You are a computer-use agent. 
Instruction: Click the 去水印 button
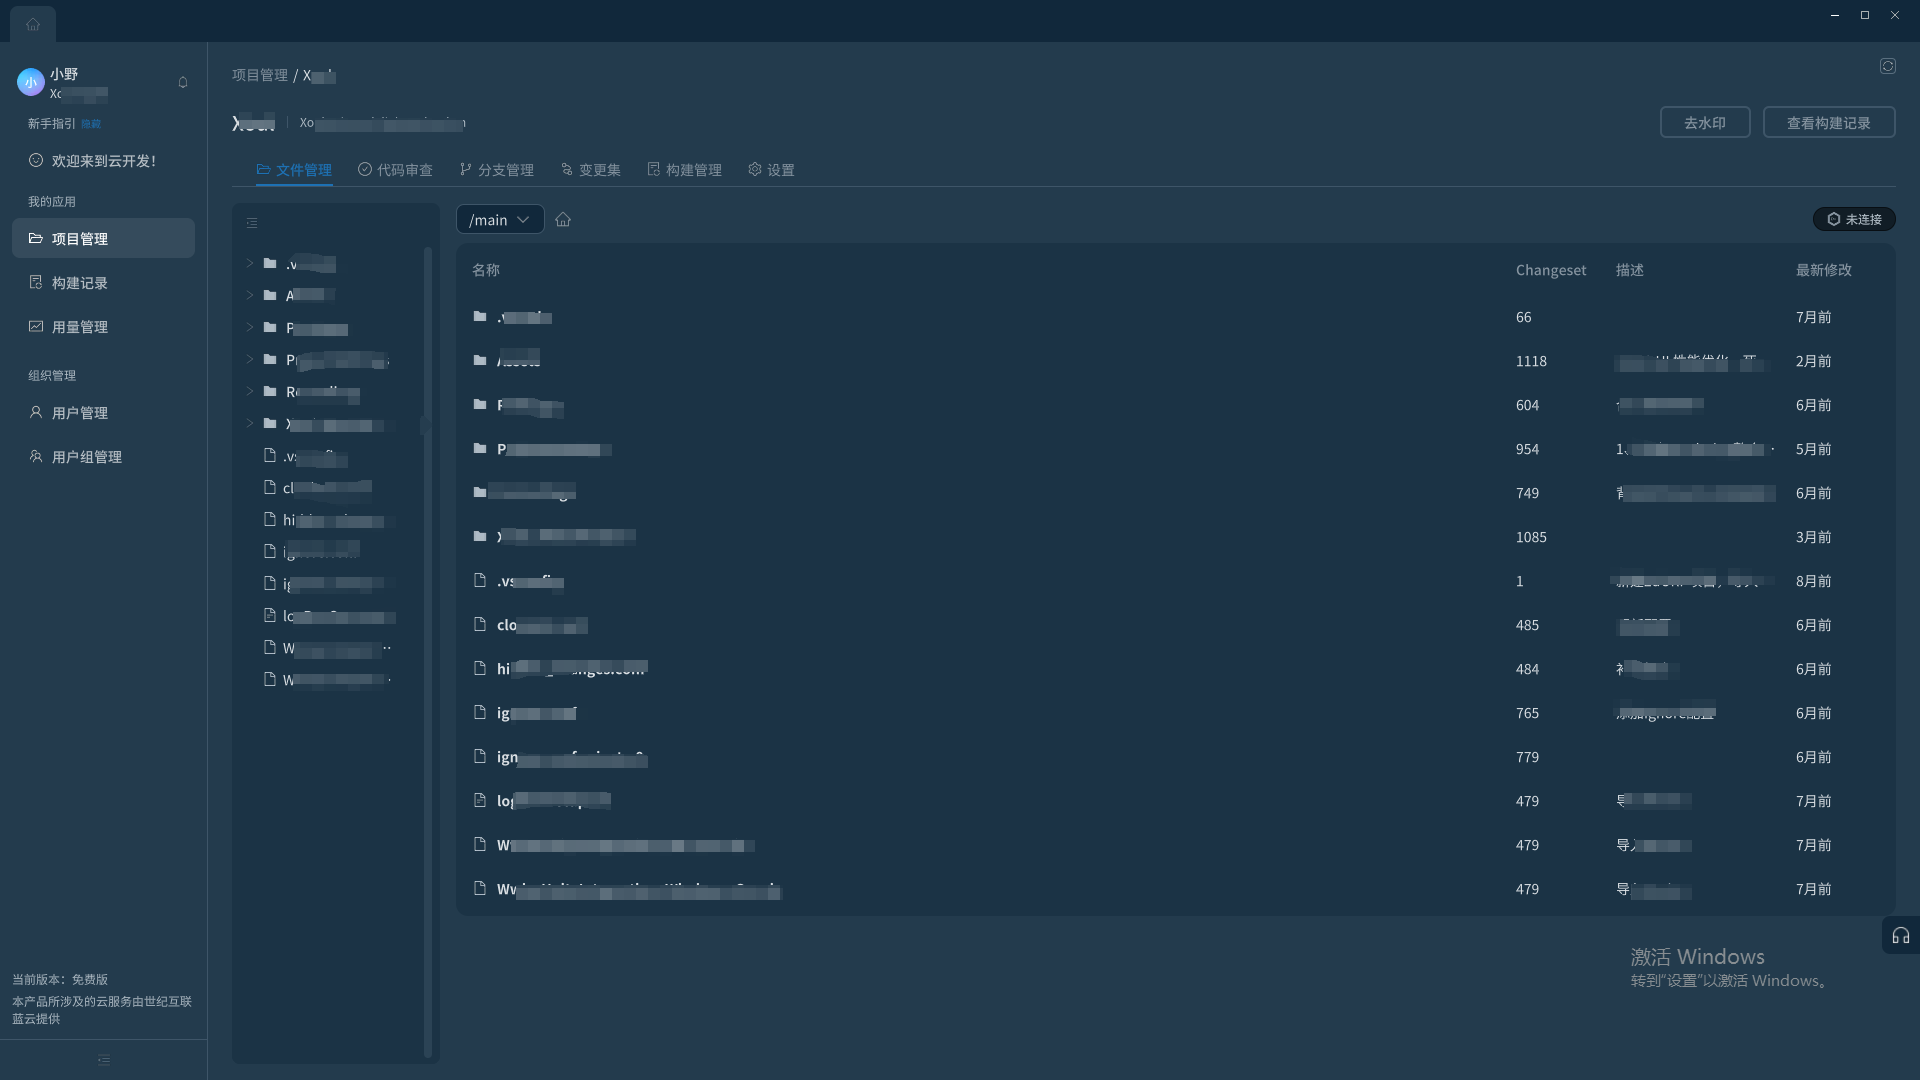click(1704, 123)
